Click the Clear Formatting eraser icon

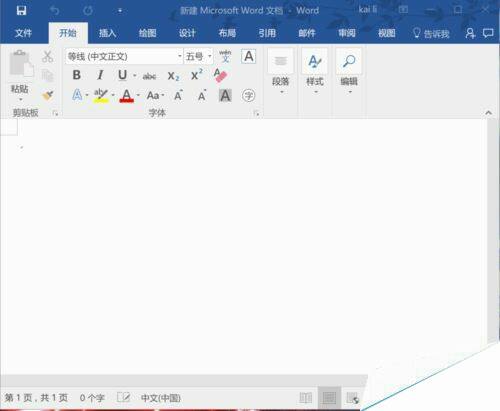tap(220, 75)
